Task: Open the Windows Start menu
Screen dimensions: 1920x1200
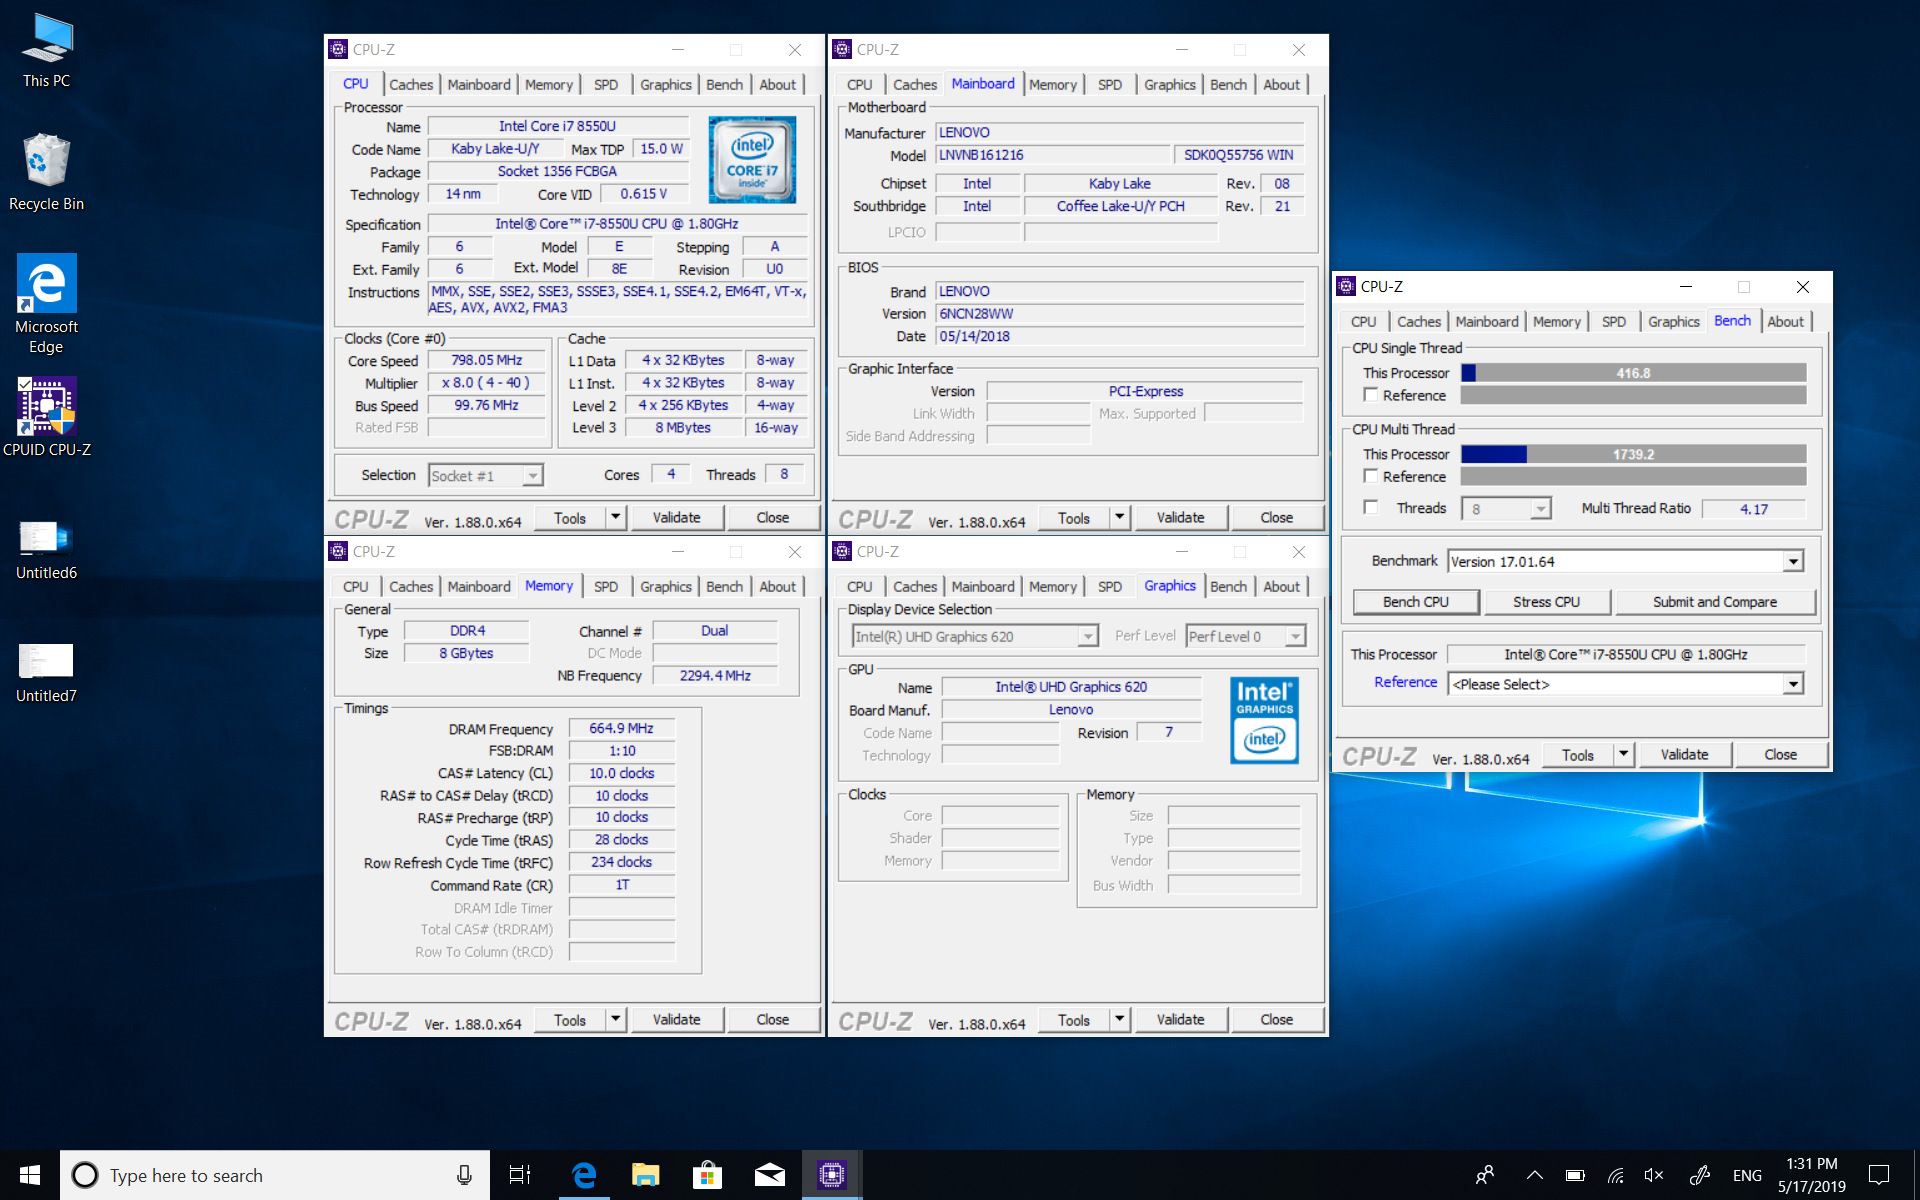Action: [30, 1175]
